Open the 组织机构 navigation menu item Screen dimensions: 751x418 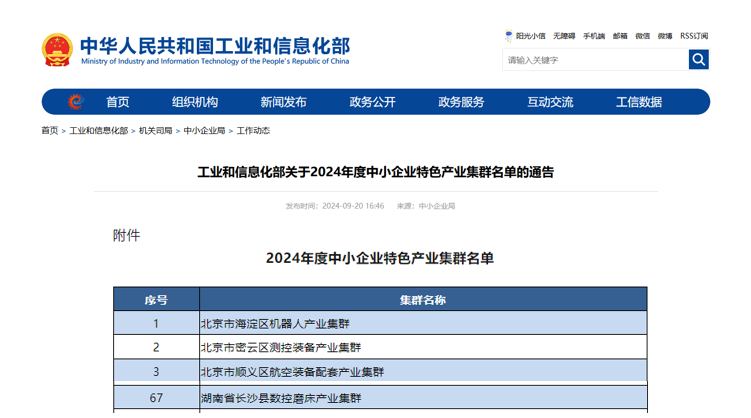tap(195, 102)
